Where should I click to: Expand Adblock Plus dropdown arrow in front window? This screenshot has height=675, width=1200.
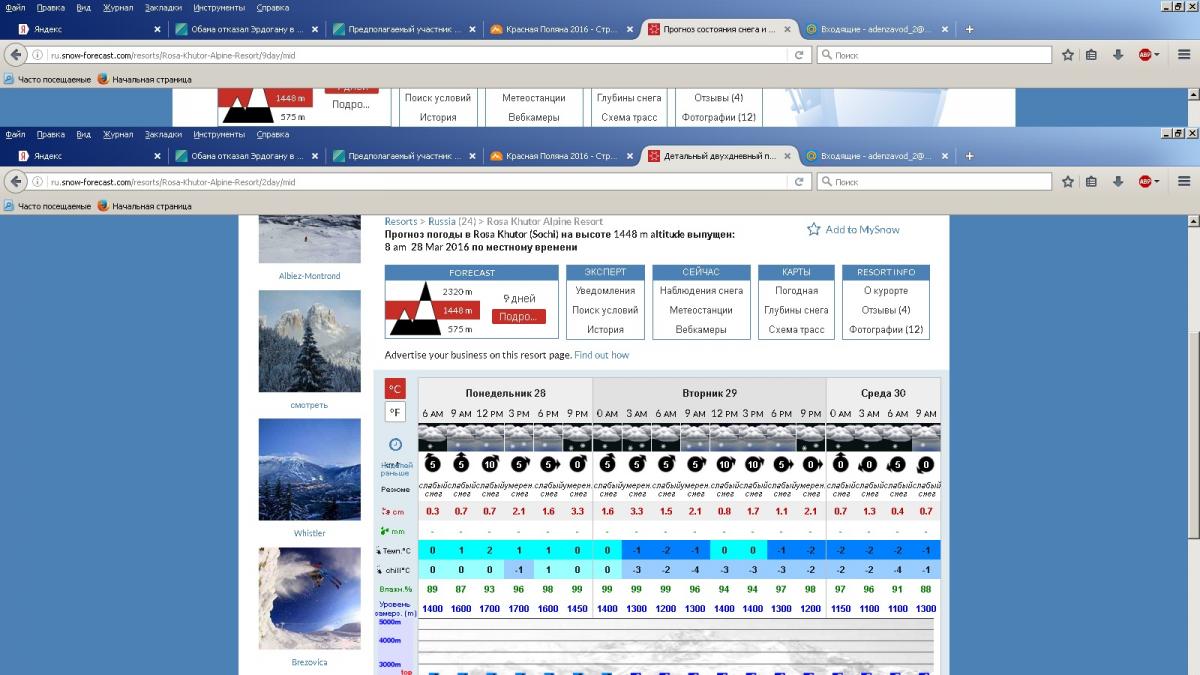[x=1157, y=182]
